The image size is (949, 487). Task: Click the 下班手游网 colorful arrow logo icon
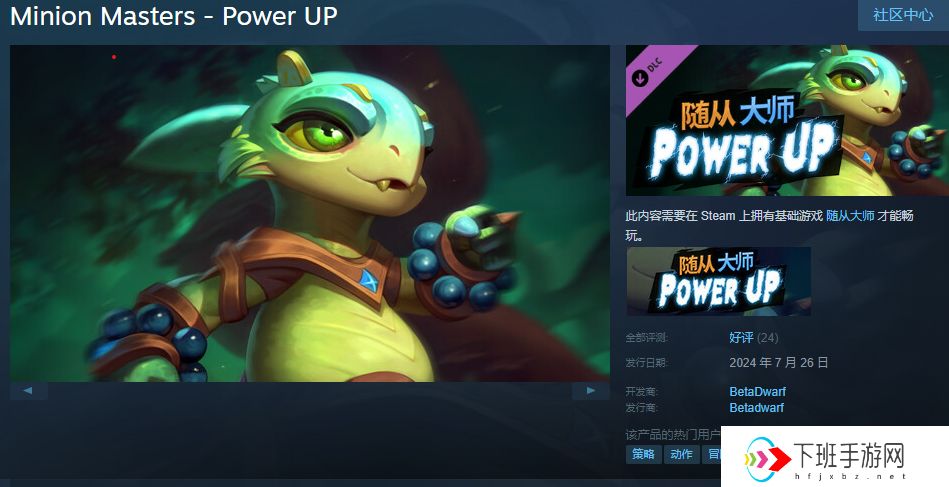coord(765,458)
